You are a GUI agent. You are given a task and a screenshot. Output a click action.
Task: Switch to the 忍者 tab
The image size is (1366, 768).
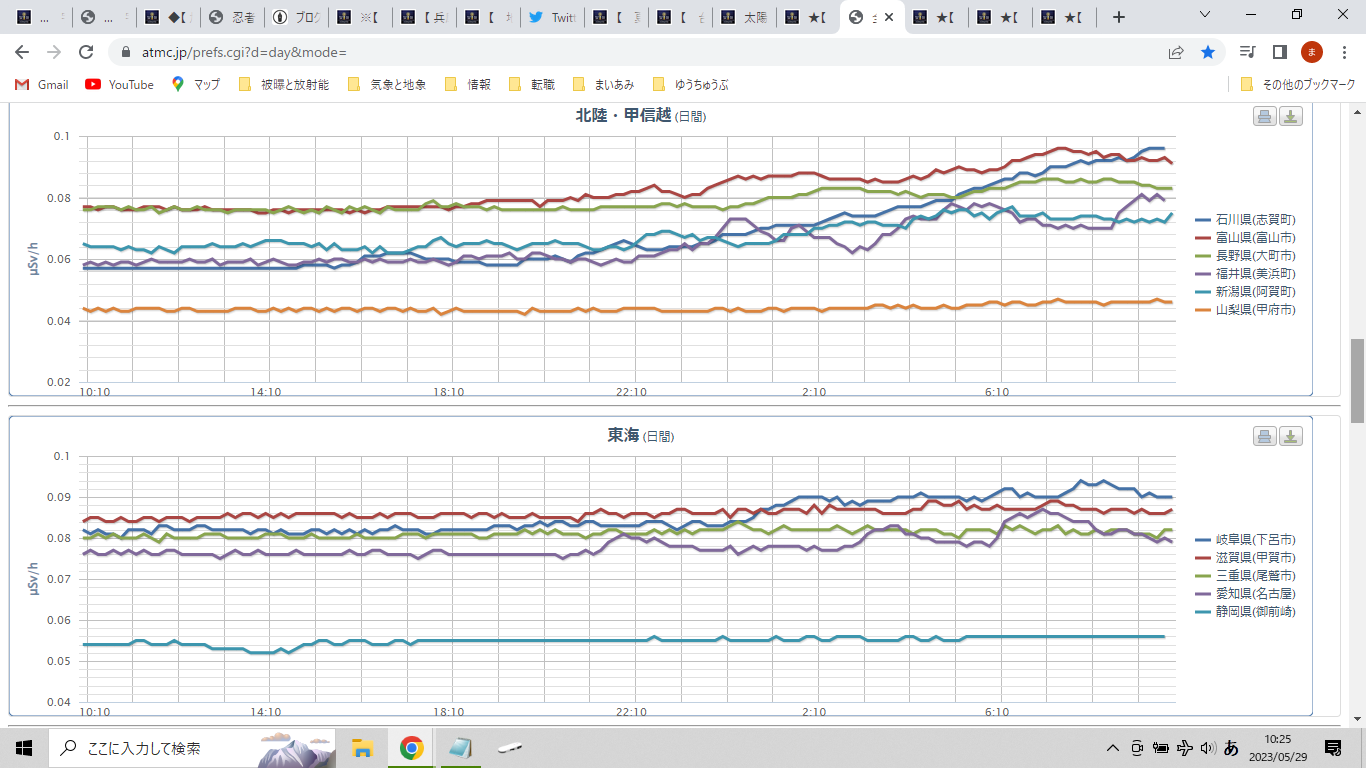point(231,17)
